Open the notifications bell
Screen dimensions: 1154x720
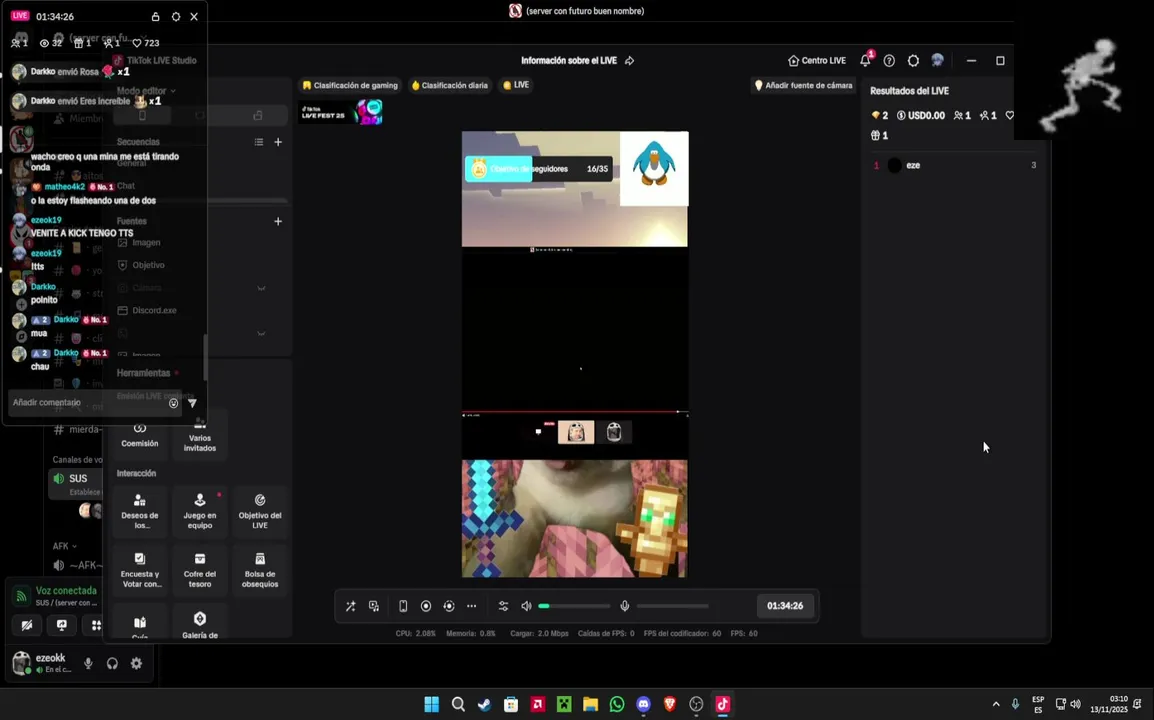(x=866, y=60)
